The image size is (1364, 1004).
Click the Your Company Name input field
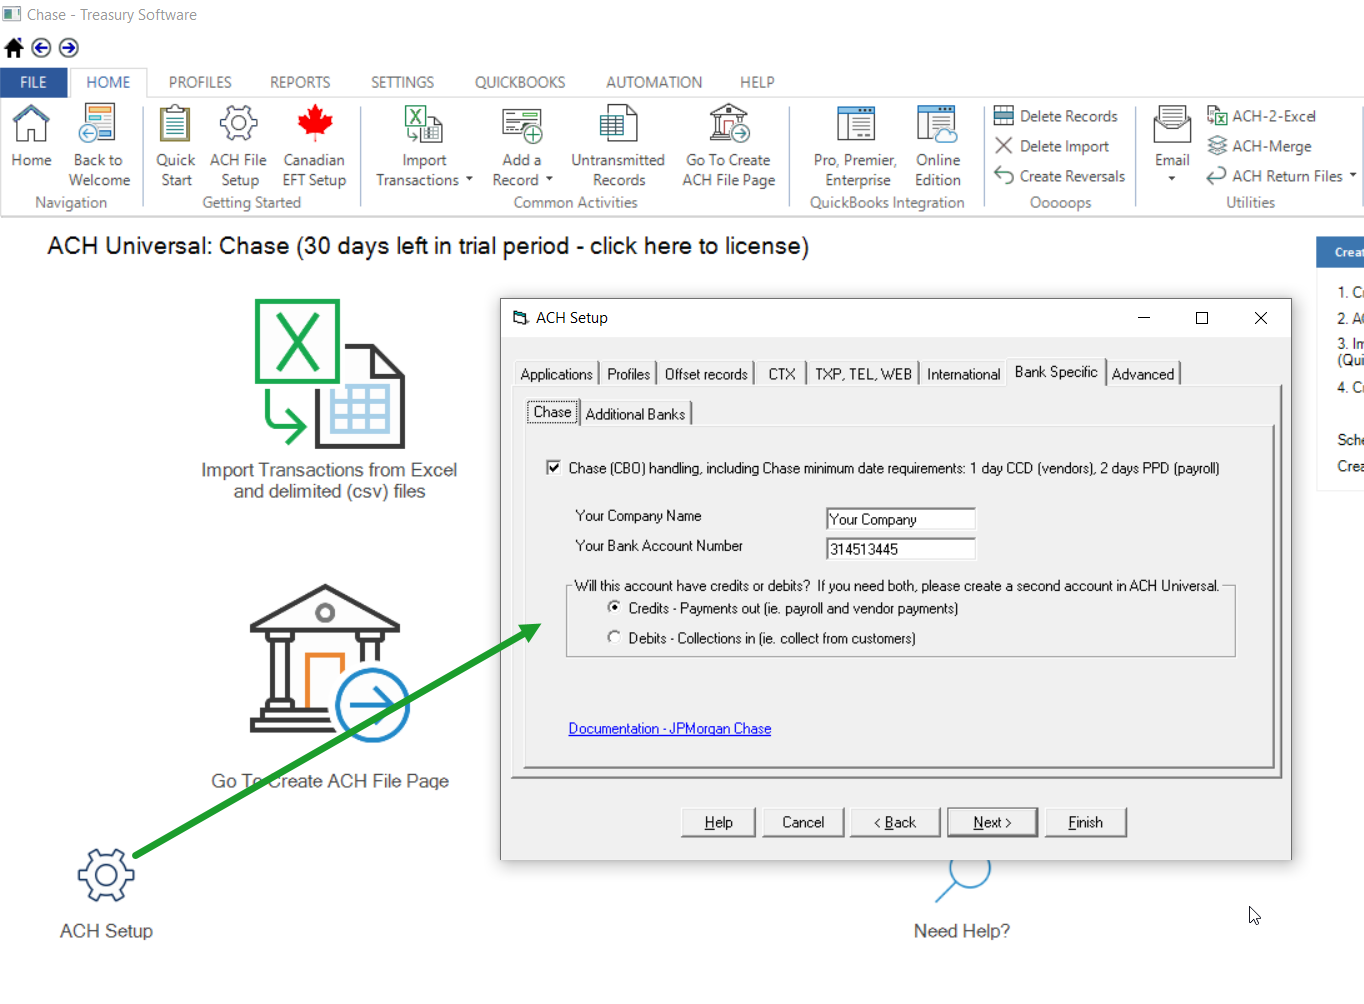[x=900, y=519]
